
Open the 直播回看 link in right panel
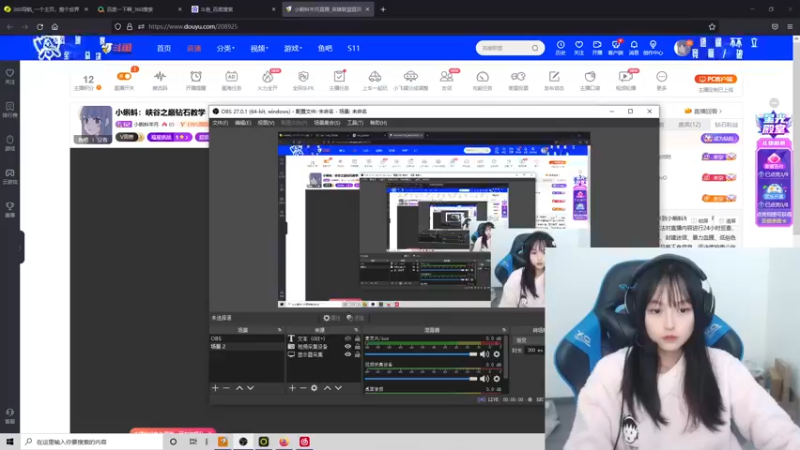pyautogui.click(x=703, y=111)
